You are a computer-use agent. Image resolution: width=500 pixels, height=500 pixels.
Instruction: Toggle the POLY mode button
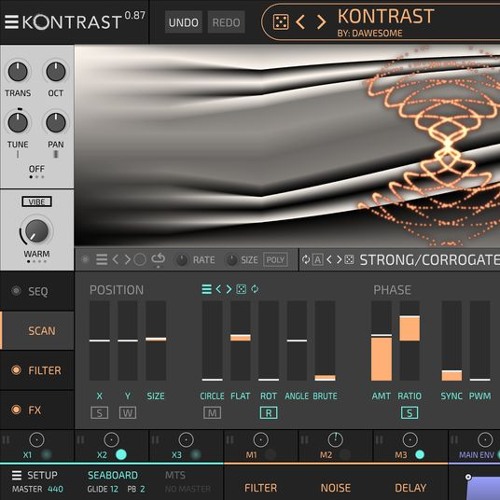click(x=275, y=260)
